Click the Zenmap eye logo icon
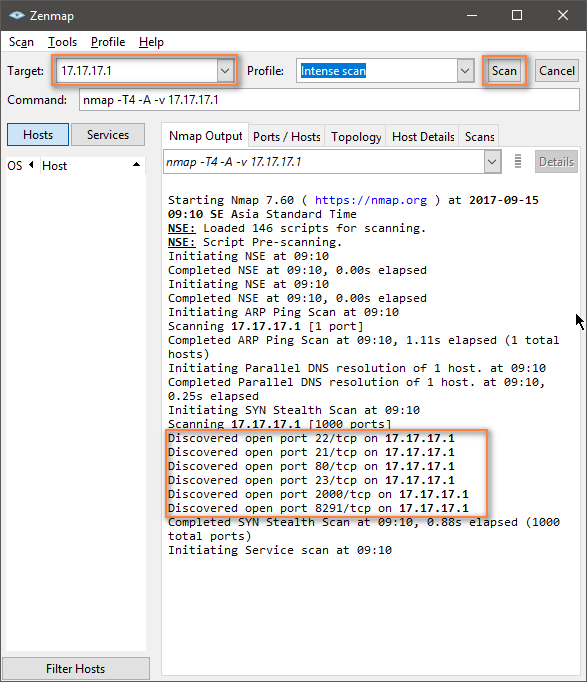 (17, 15)
